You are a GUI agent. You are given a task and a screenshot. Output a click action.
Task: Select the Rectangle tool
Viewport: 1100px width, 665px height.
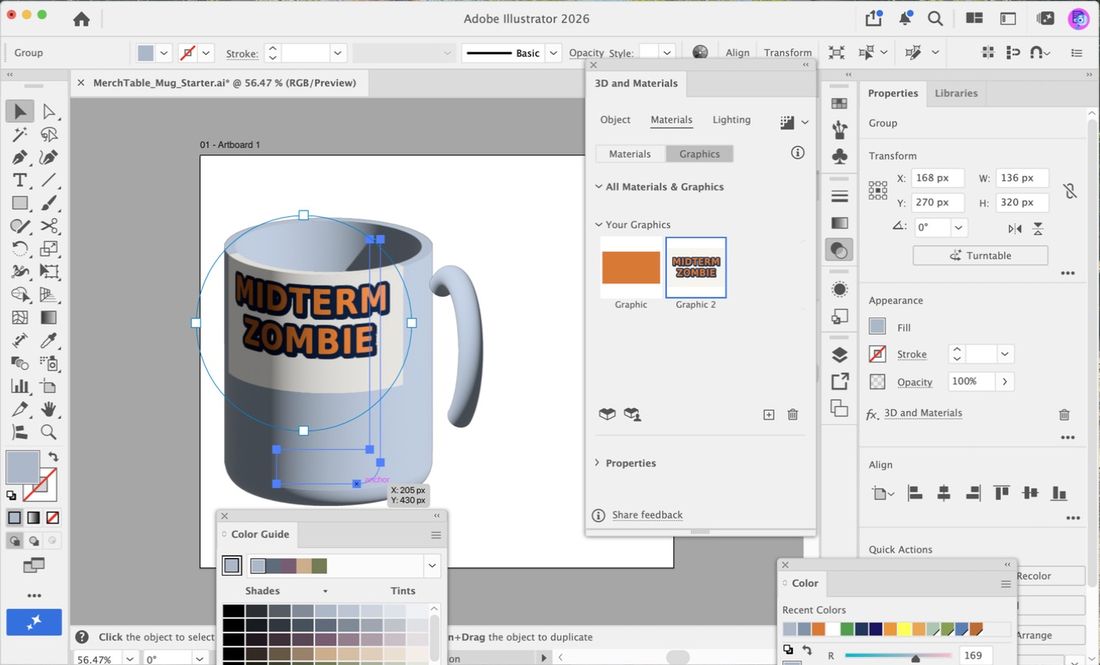point(20,203)
